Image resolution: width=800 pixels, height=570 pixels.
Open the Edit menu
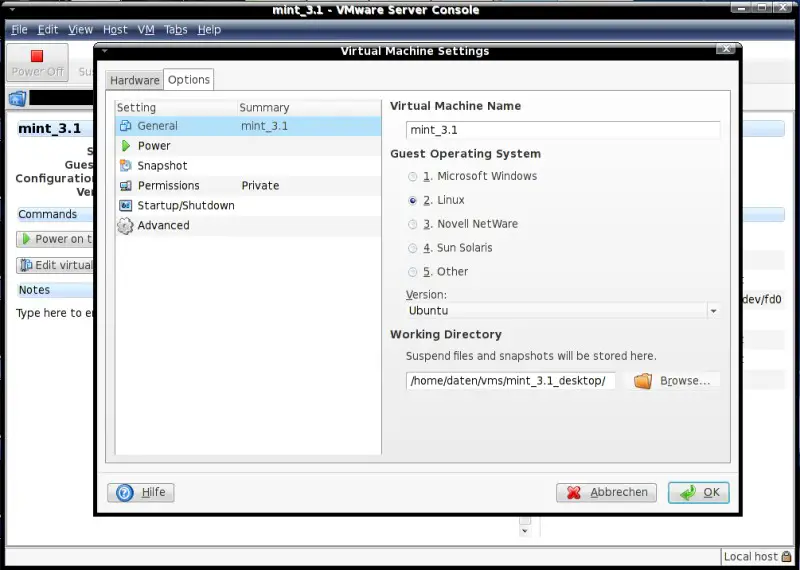[x=47, y=30]
